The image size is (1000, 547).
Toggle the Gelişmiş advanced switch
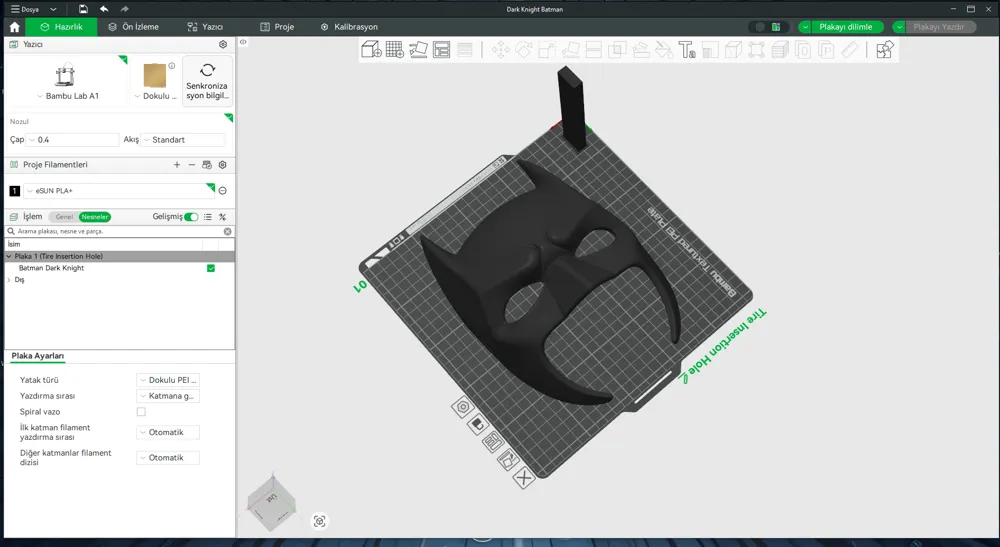coord(191,217)
